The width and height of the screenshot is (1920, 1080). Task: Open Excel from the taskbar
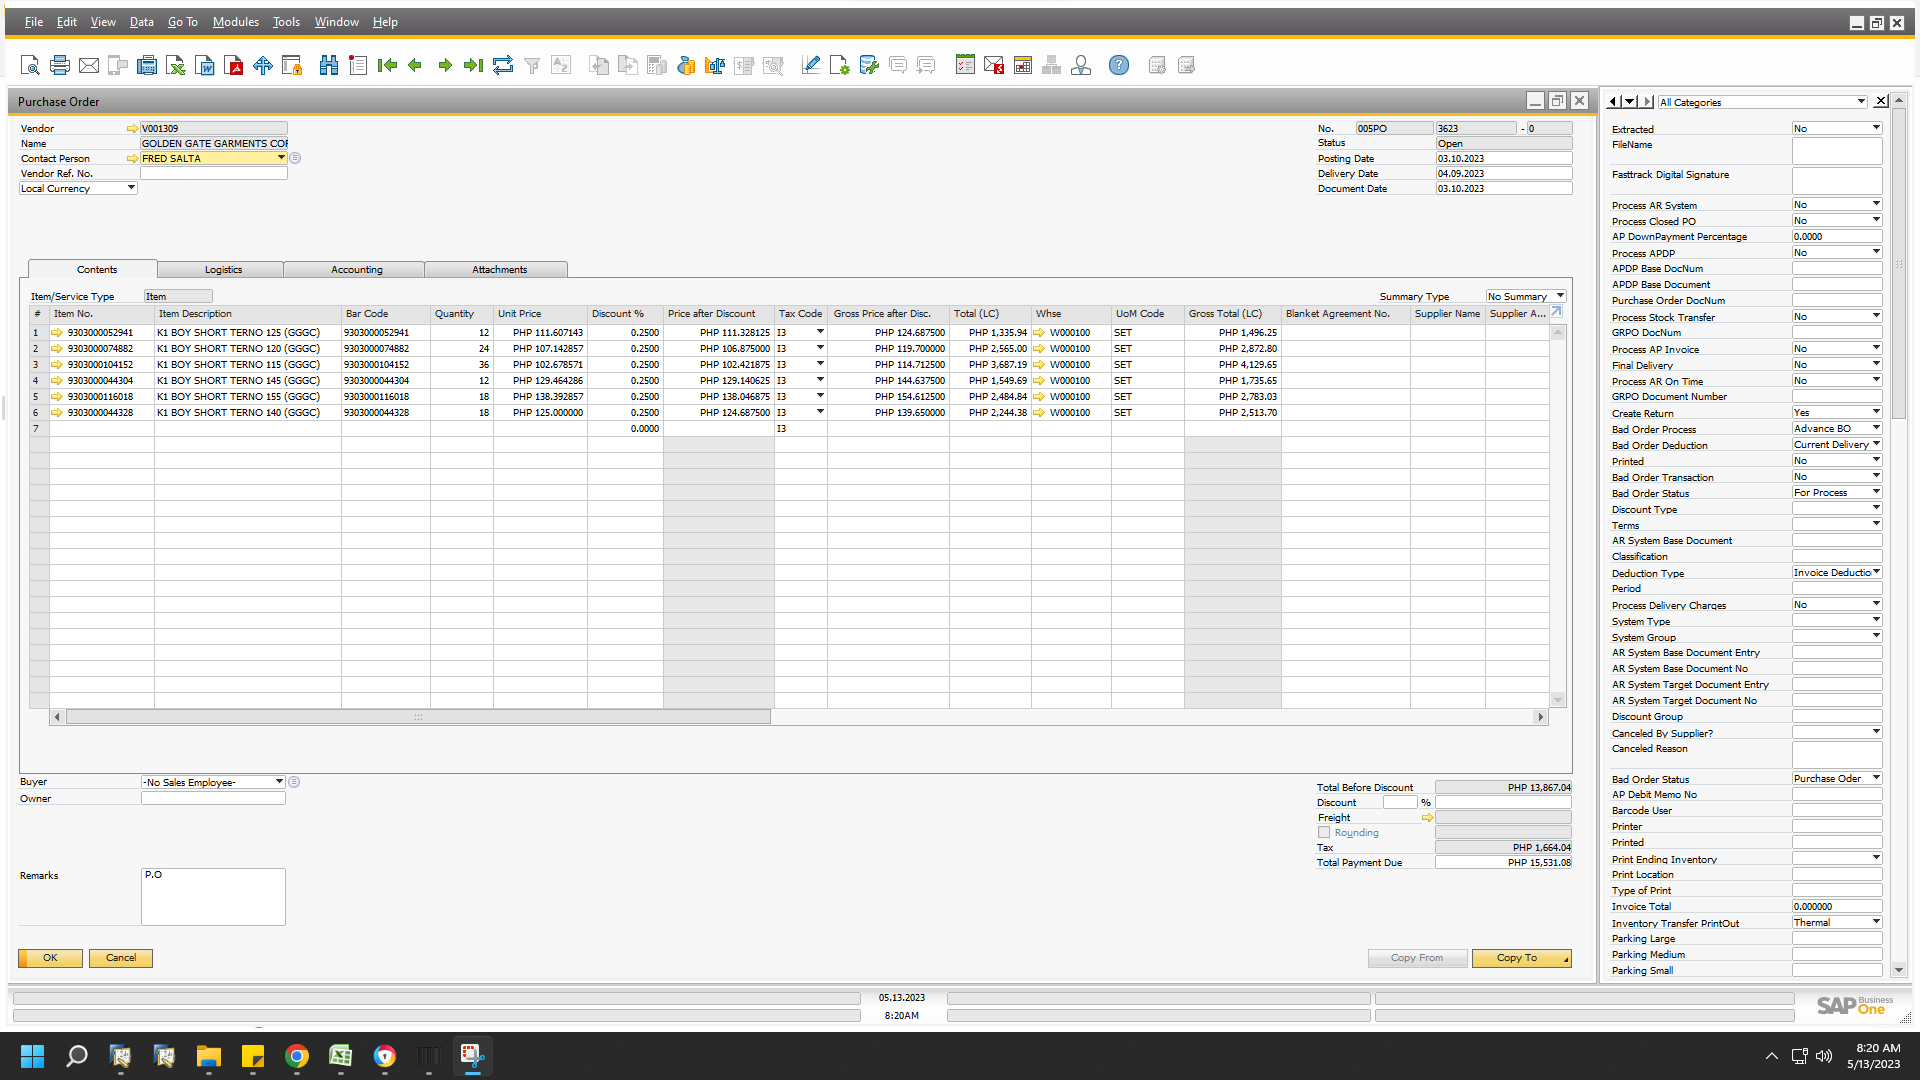(x=341, y=1056)
